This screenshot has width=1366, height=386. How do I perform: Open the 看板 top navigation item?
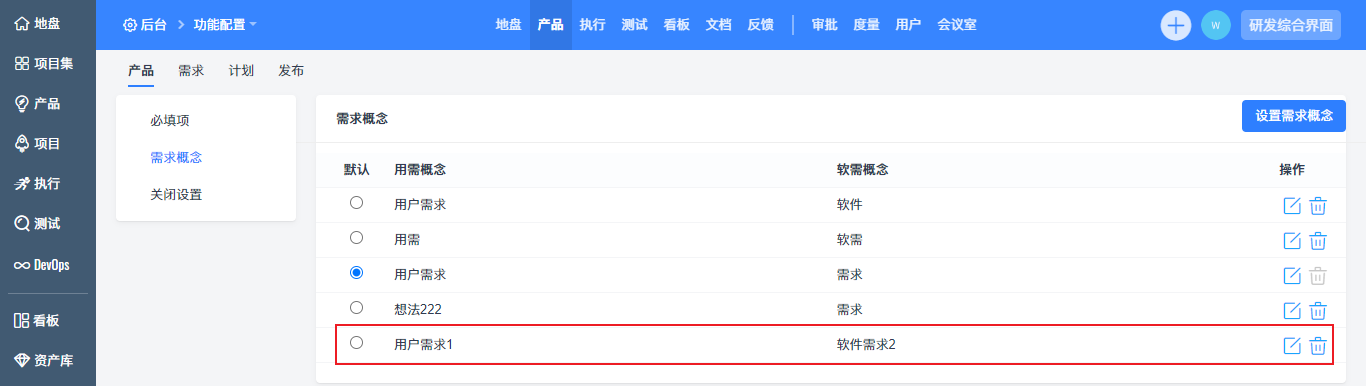pos(676,25)
